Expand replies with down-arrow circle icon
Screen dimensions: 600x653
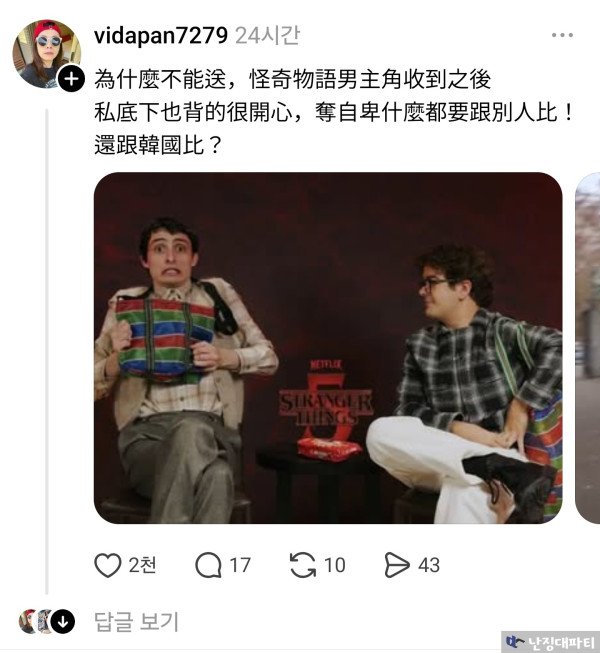coord(63,621)
